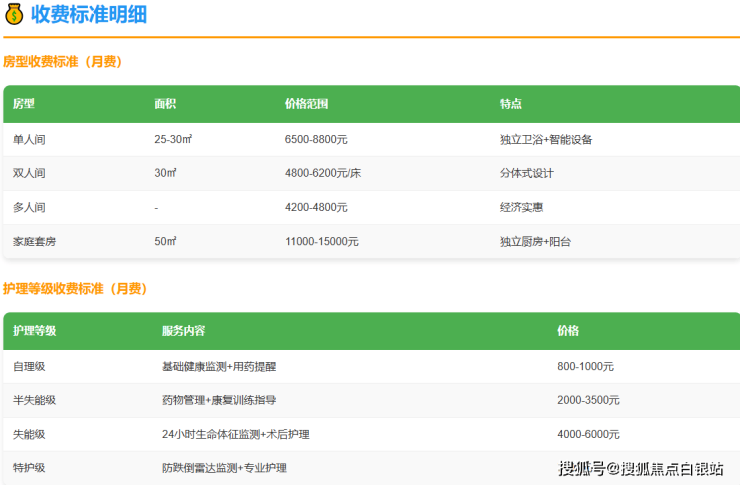Viewport: 740px width, 485px height.
Task: Click the 6500-8800元 price cell
Action: click(316, 139)
